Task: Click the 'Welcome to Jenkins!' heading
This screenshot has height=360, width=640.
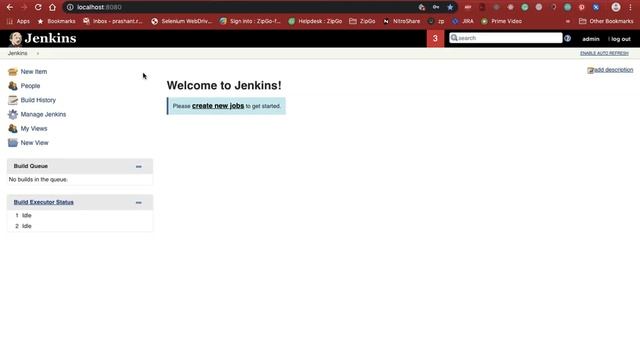Action: pos(224,85)
